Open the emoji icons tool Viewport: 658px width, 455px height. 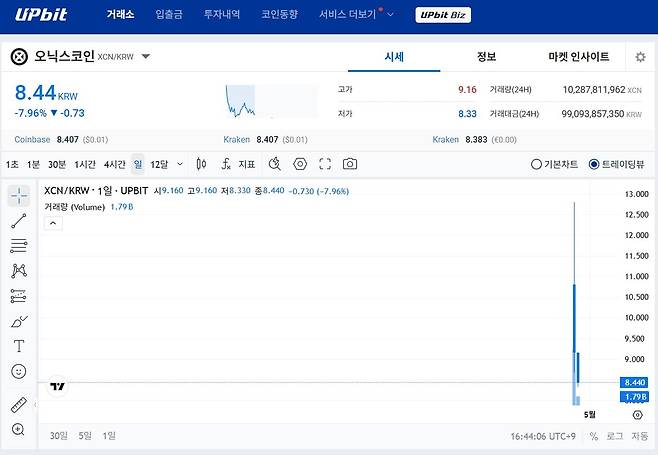pos(19,371)
